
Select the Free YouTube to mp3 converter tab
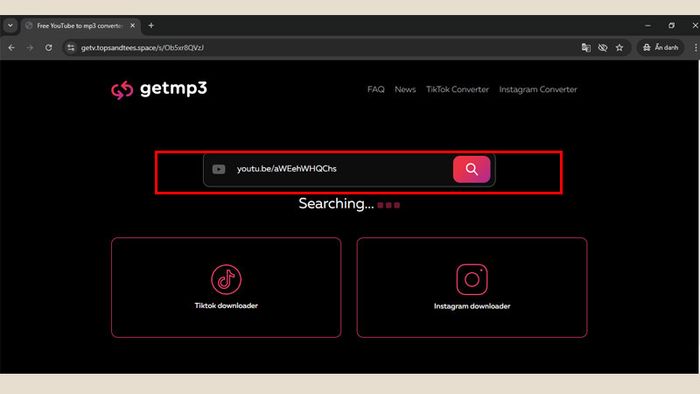tap(80, 26)
